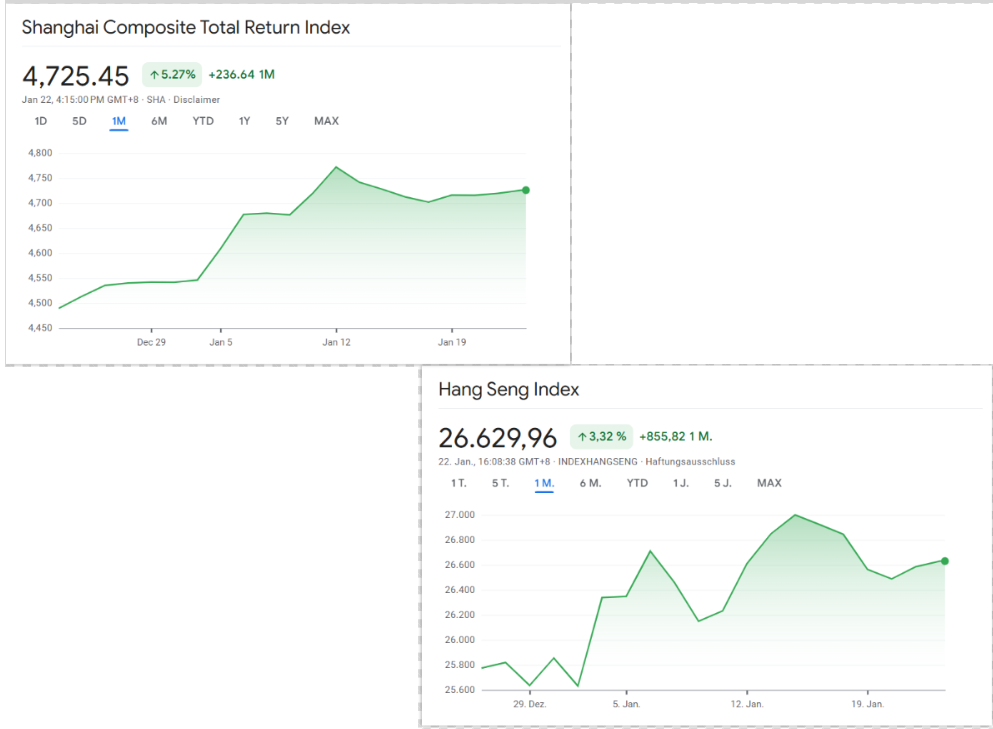Screen dimensions: 993x729
Task: Select 5D range on Shanghai Composite chart
Action: coord(79,121)
